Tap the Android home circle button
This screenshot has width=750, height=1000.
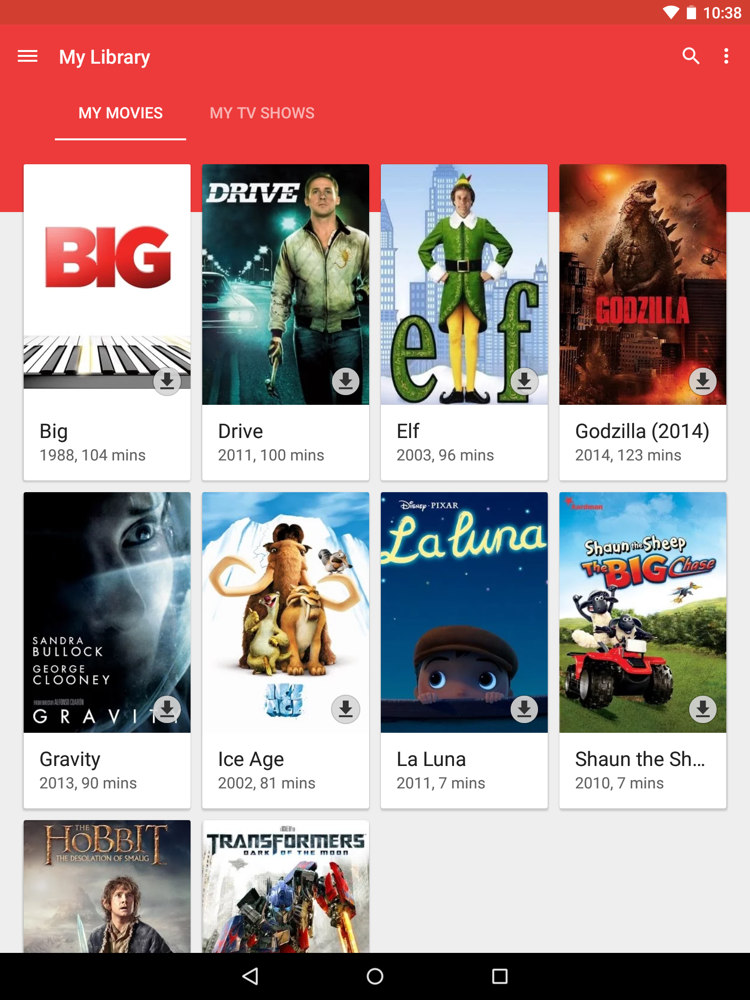tap(375, 976)
